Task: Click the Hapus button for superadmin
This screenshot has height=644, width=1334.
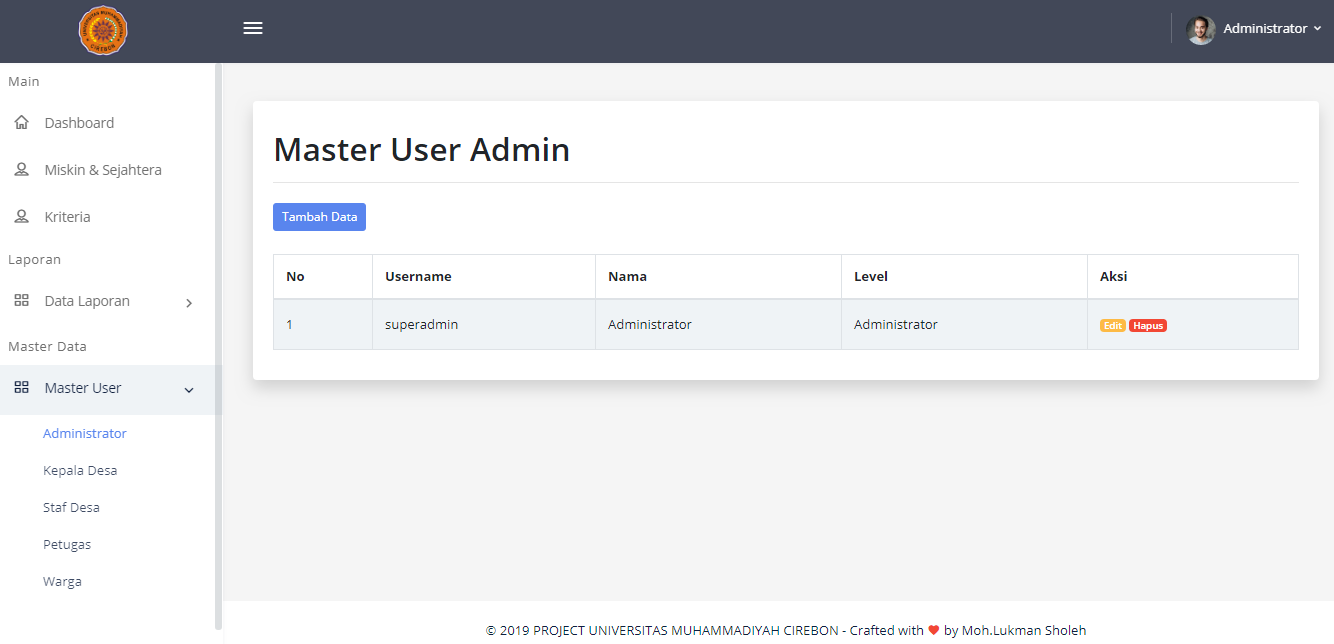Action: (1147, 325)
